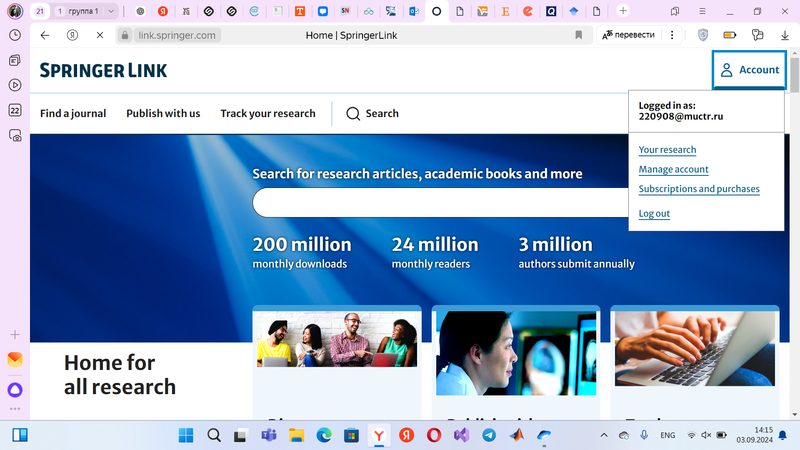Open the Alice assistant icon in sidebar
Image resolution: width=800 pixels, height=450 pixels.
15,390
